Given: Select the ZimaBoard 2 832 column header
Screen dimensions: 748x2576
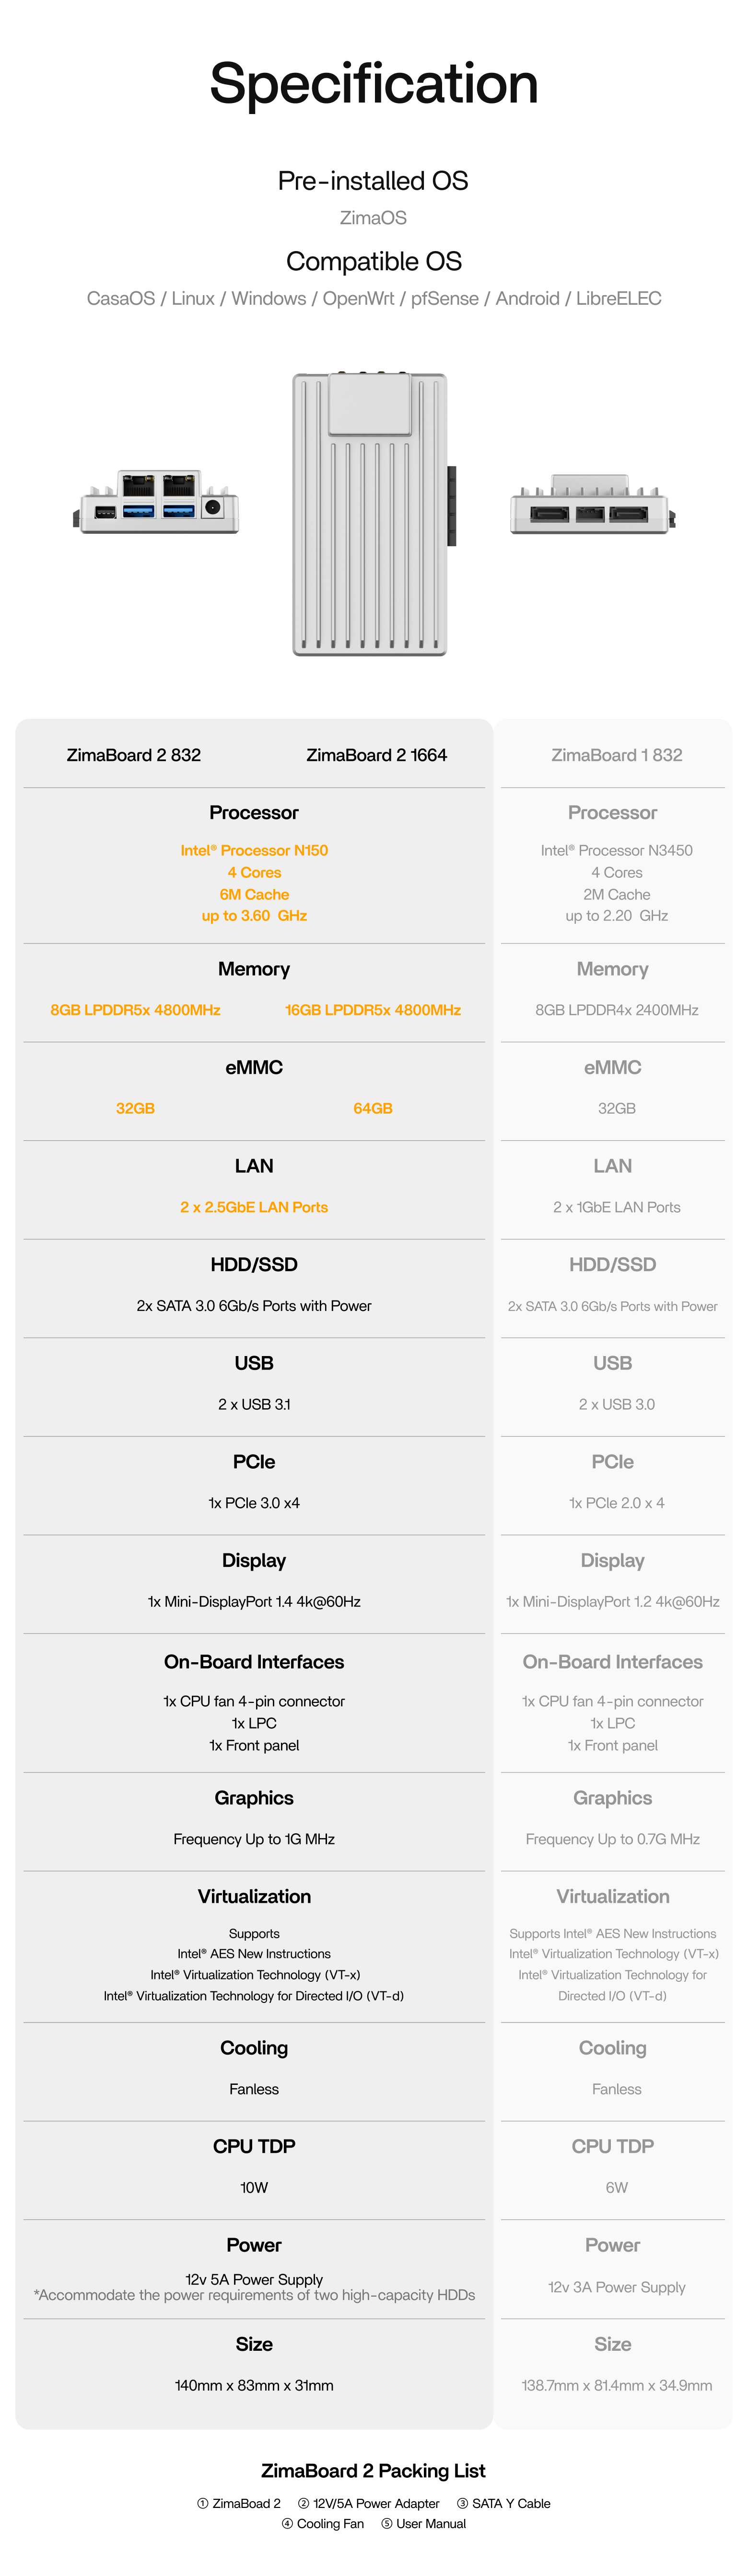Looking at the screenshot, I should point(134,755).
